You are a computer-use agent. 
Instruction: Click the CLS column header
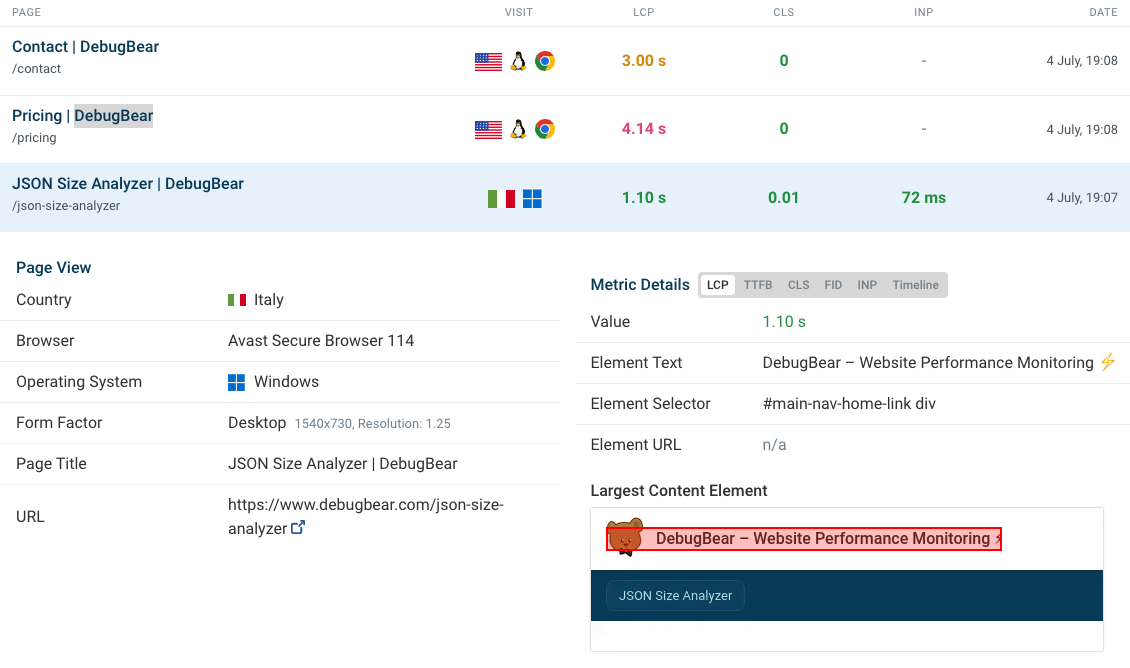[783, 12]
